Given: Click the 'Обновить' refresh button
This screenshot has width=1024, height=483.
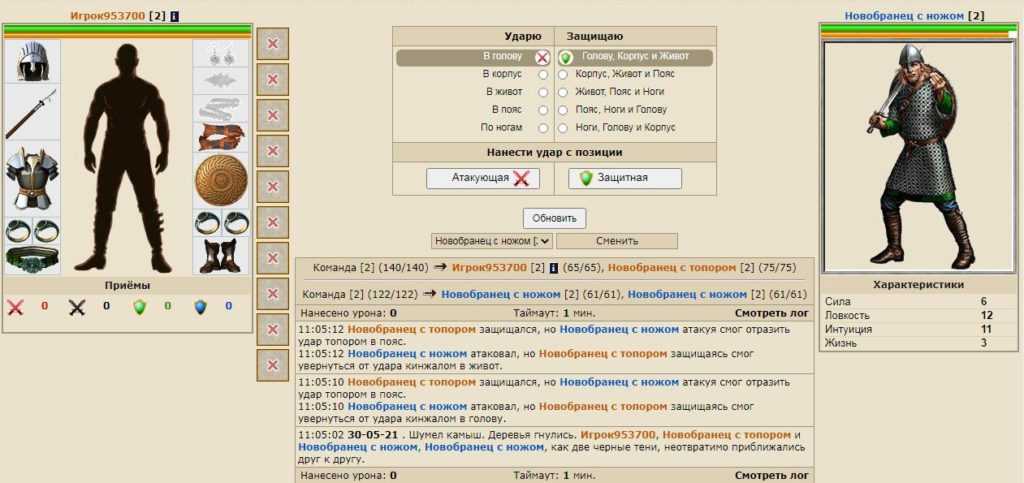Looking at the screenshot, I should click(x=554, y=218).
